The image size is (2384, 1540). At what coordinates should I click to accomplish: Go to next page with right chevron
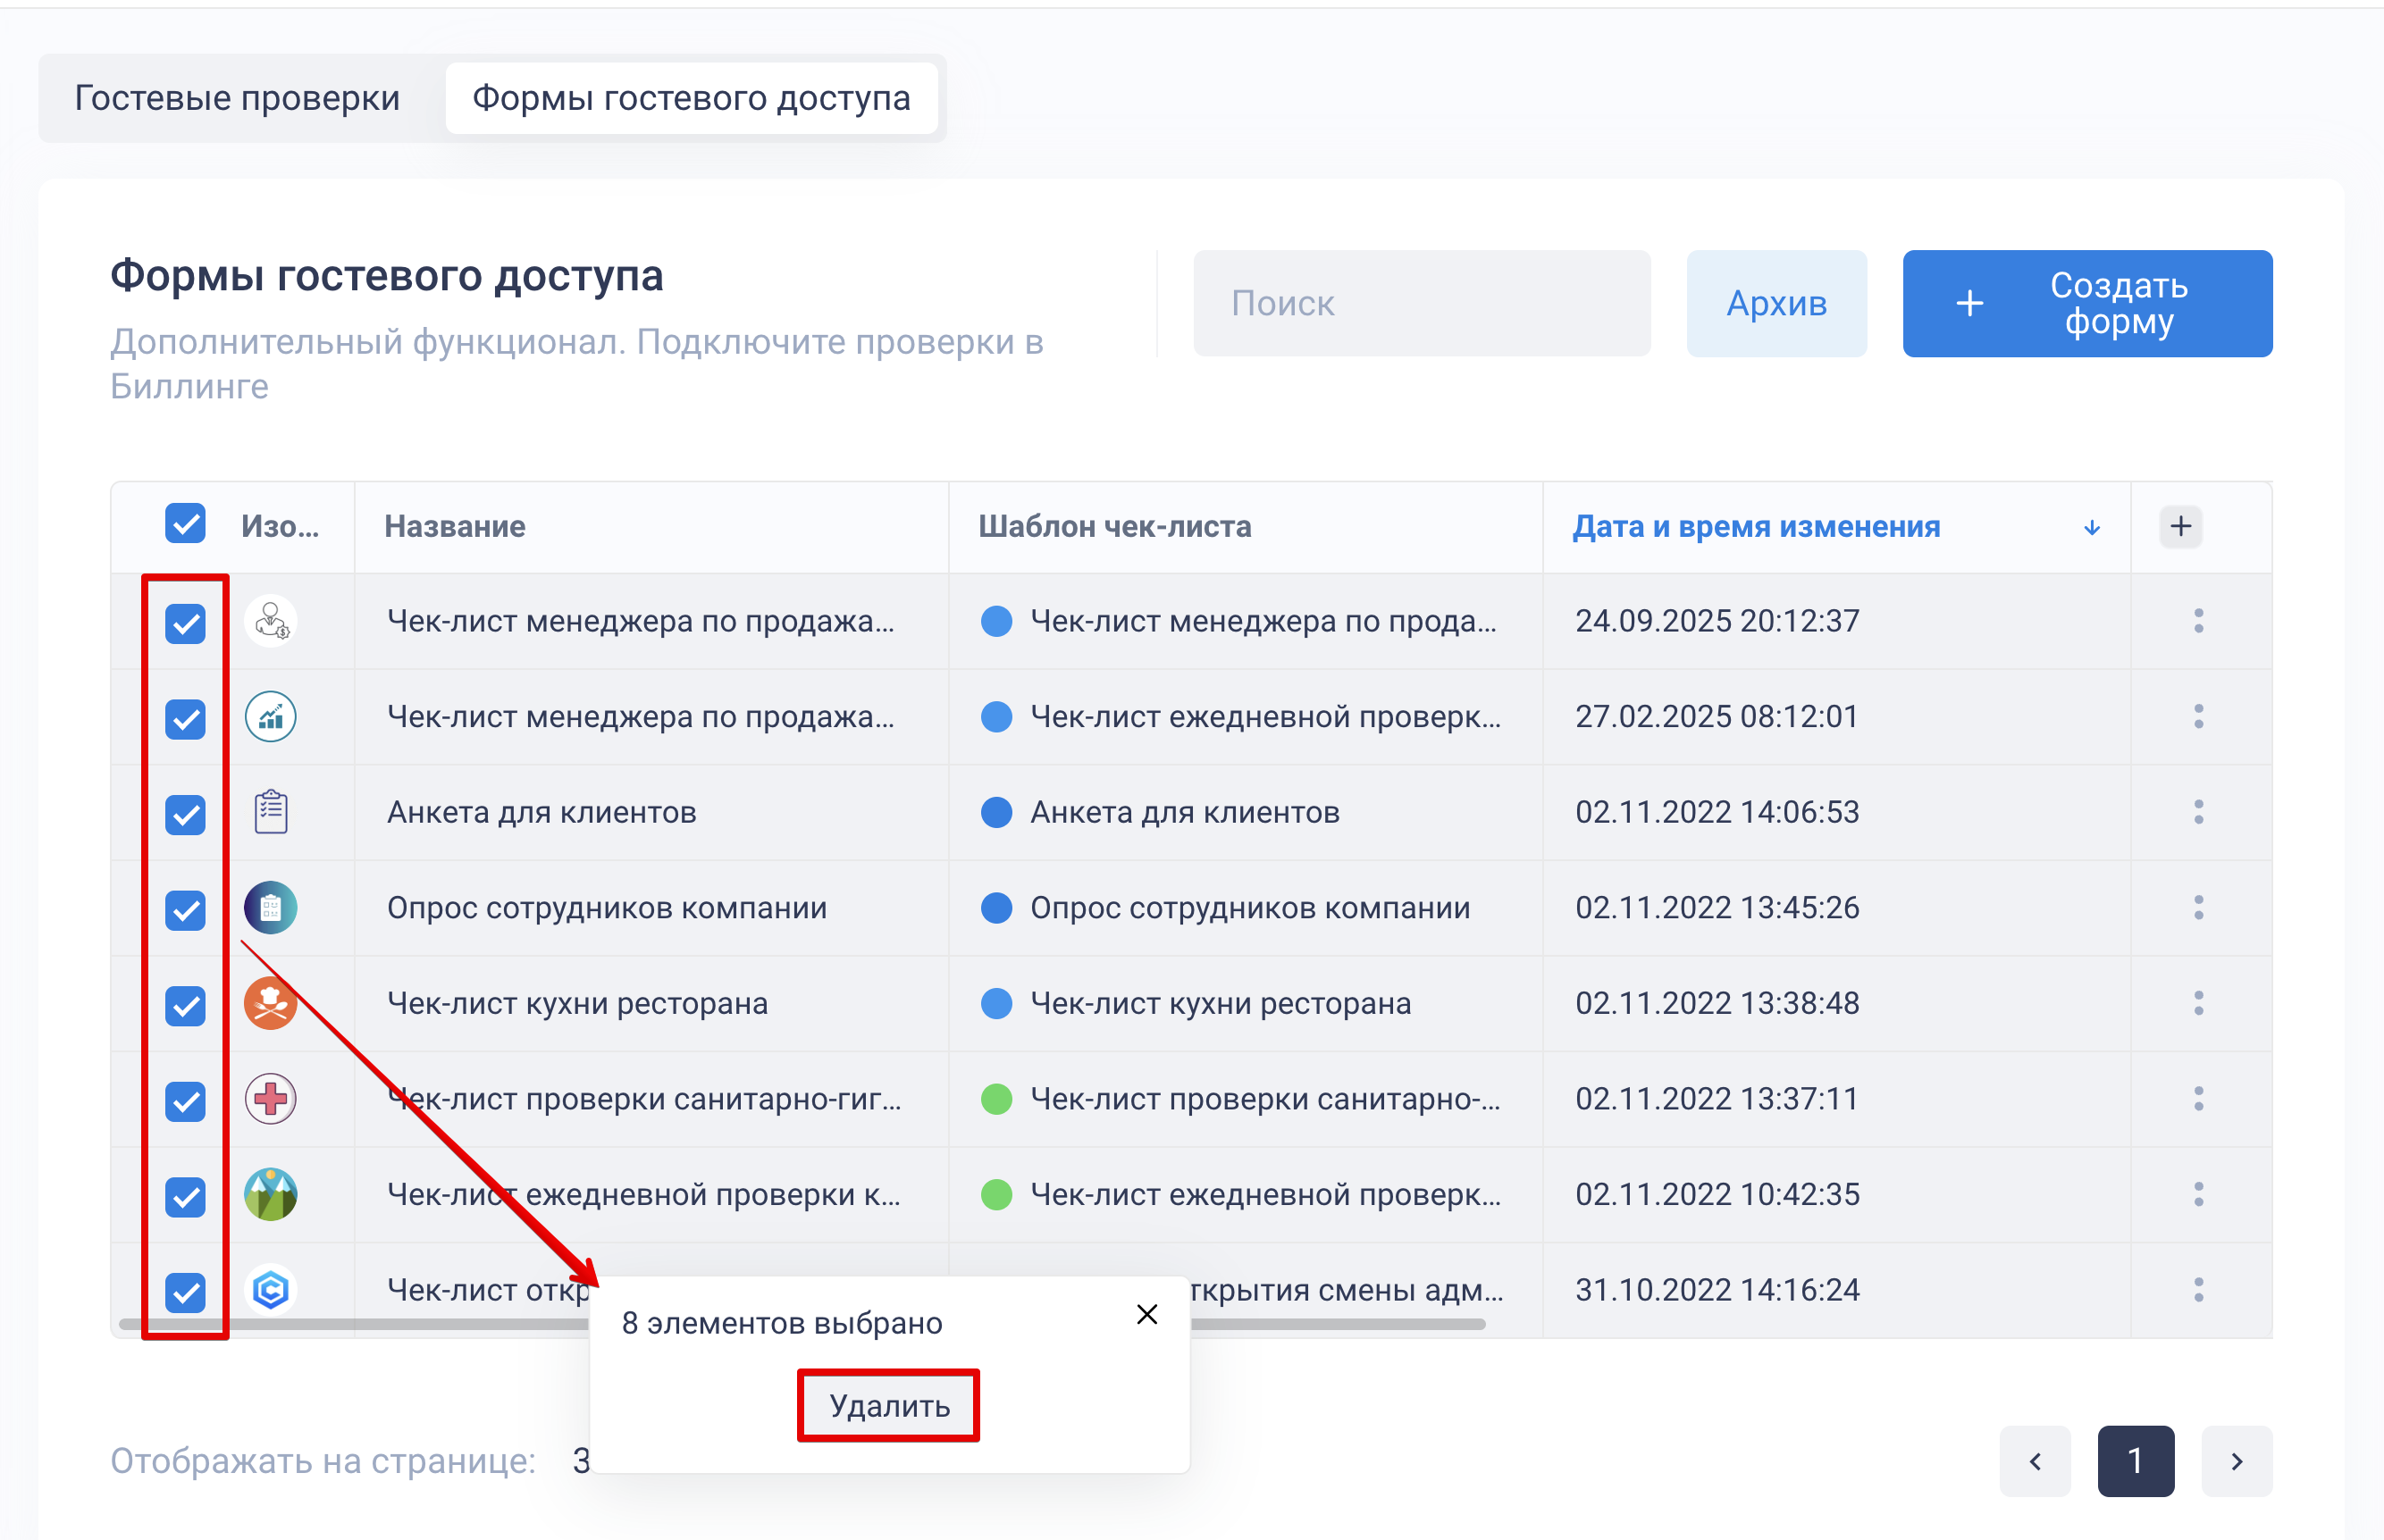[2237, 1461]
